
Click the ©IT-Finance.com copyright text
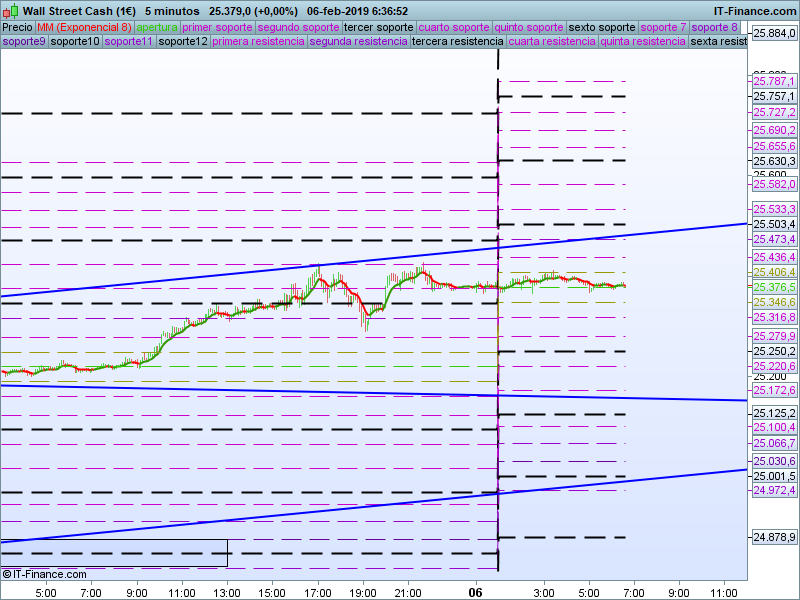pyautogui.click(x=44, y=574)
